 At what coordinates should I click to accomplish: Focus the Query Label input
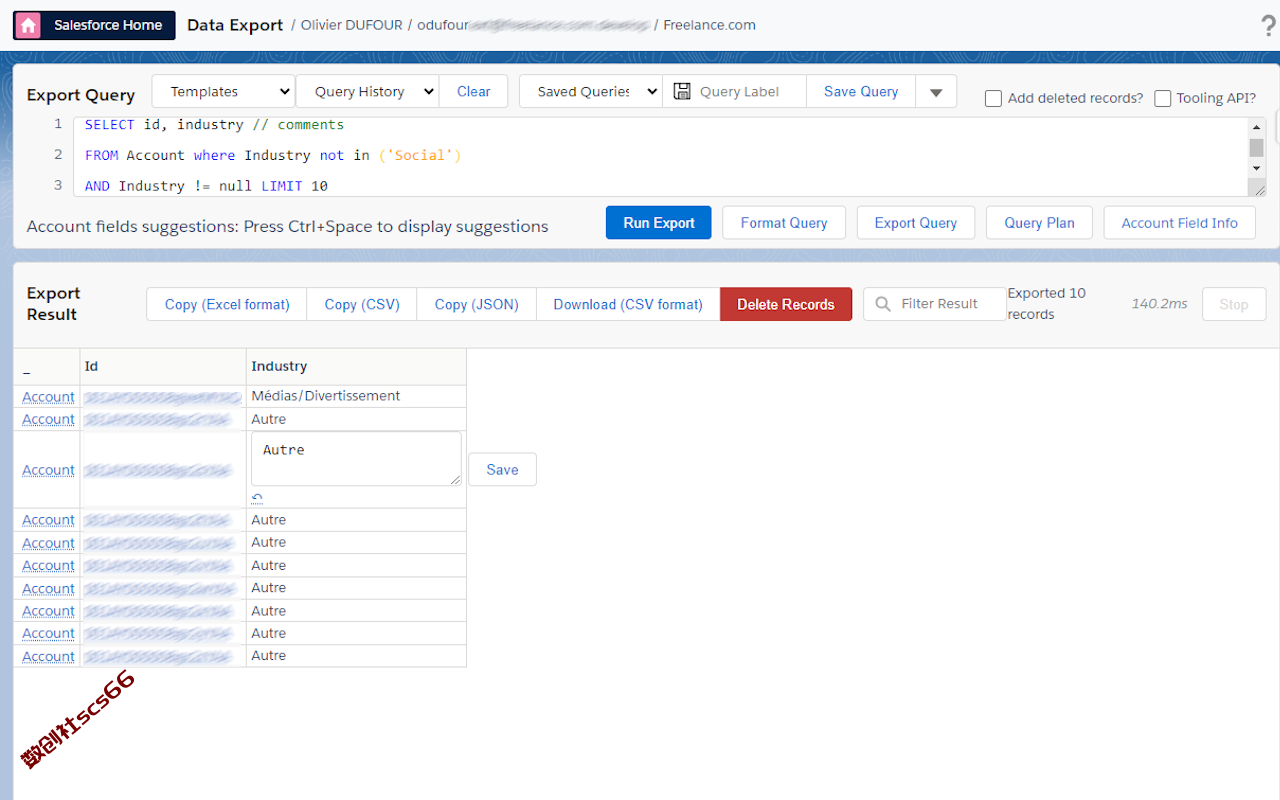tap(748, 91)
